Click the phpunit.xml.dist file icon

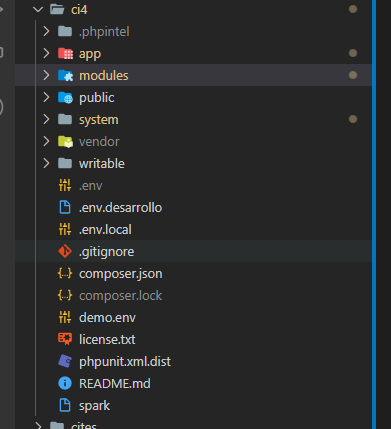(65, 361)
